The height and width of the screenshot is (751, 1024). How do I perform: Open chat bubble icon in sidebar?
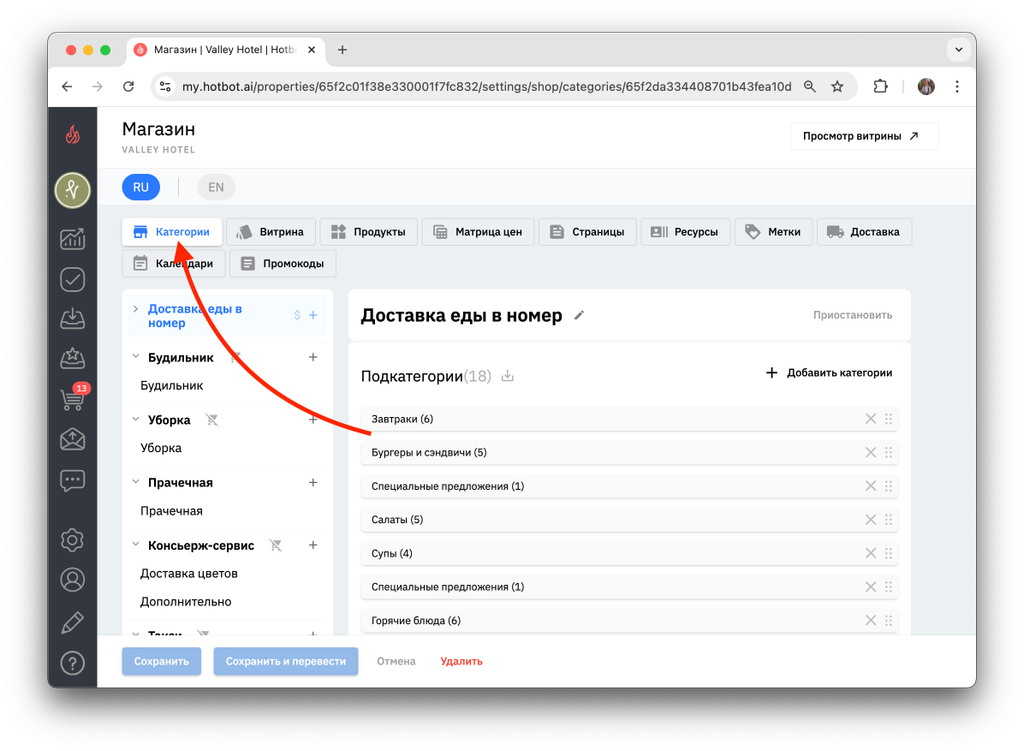[72, 481]
